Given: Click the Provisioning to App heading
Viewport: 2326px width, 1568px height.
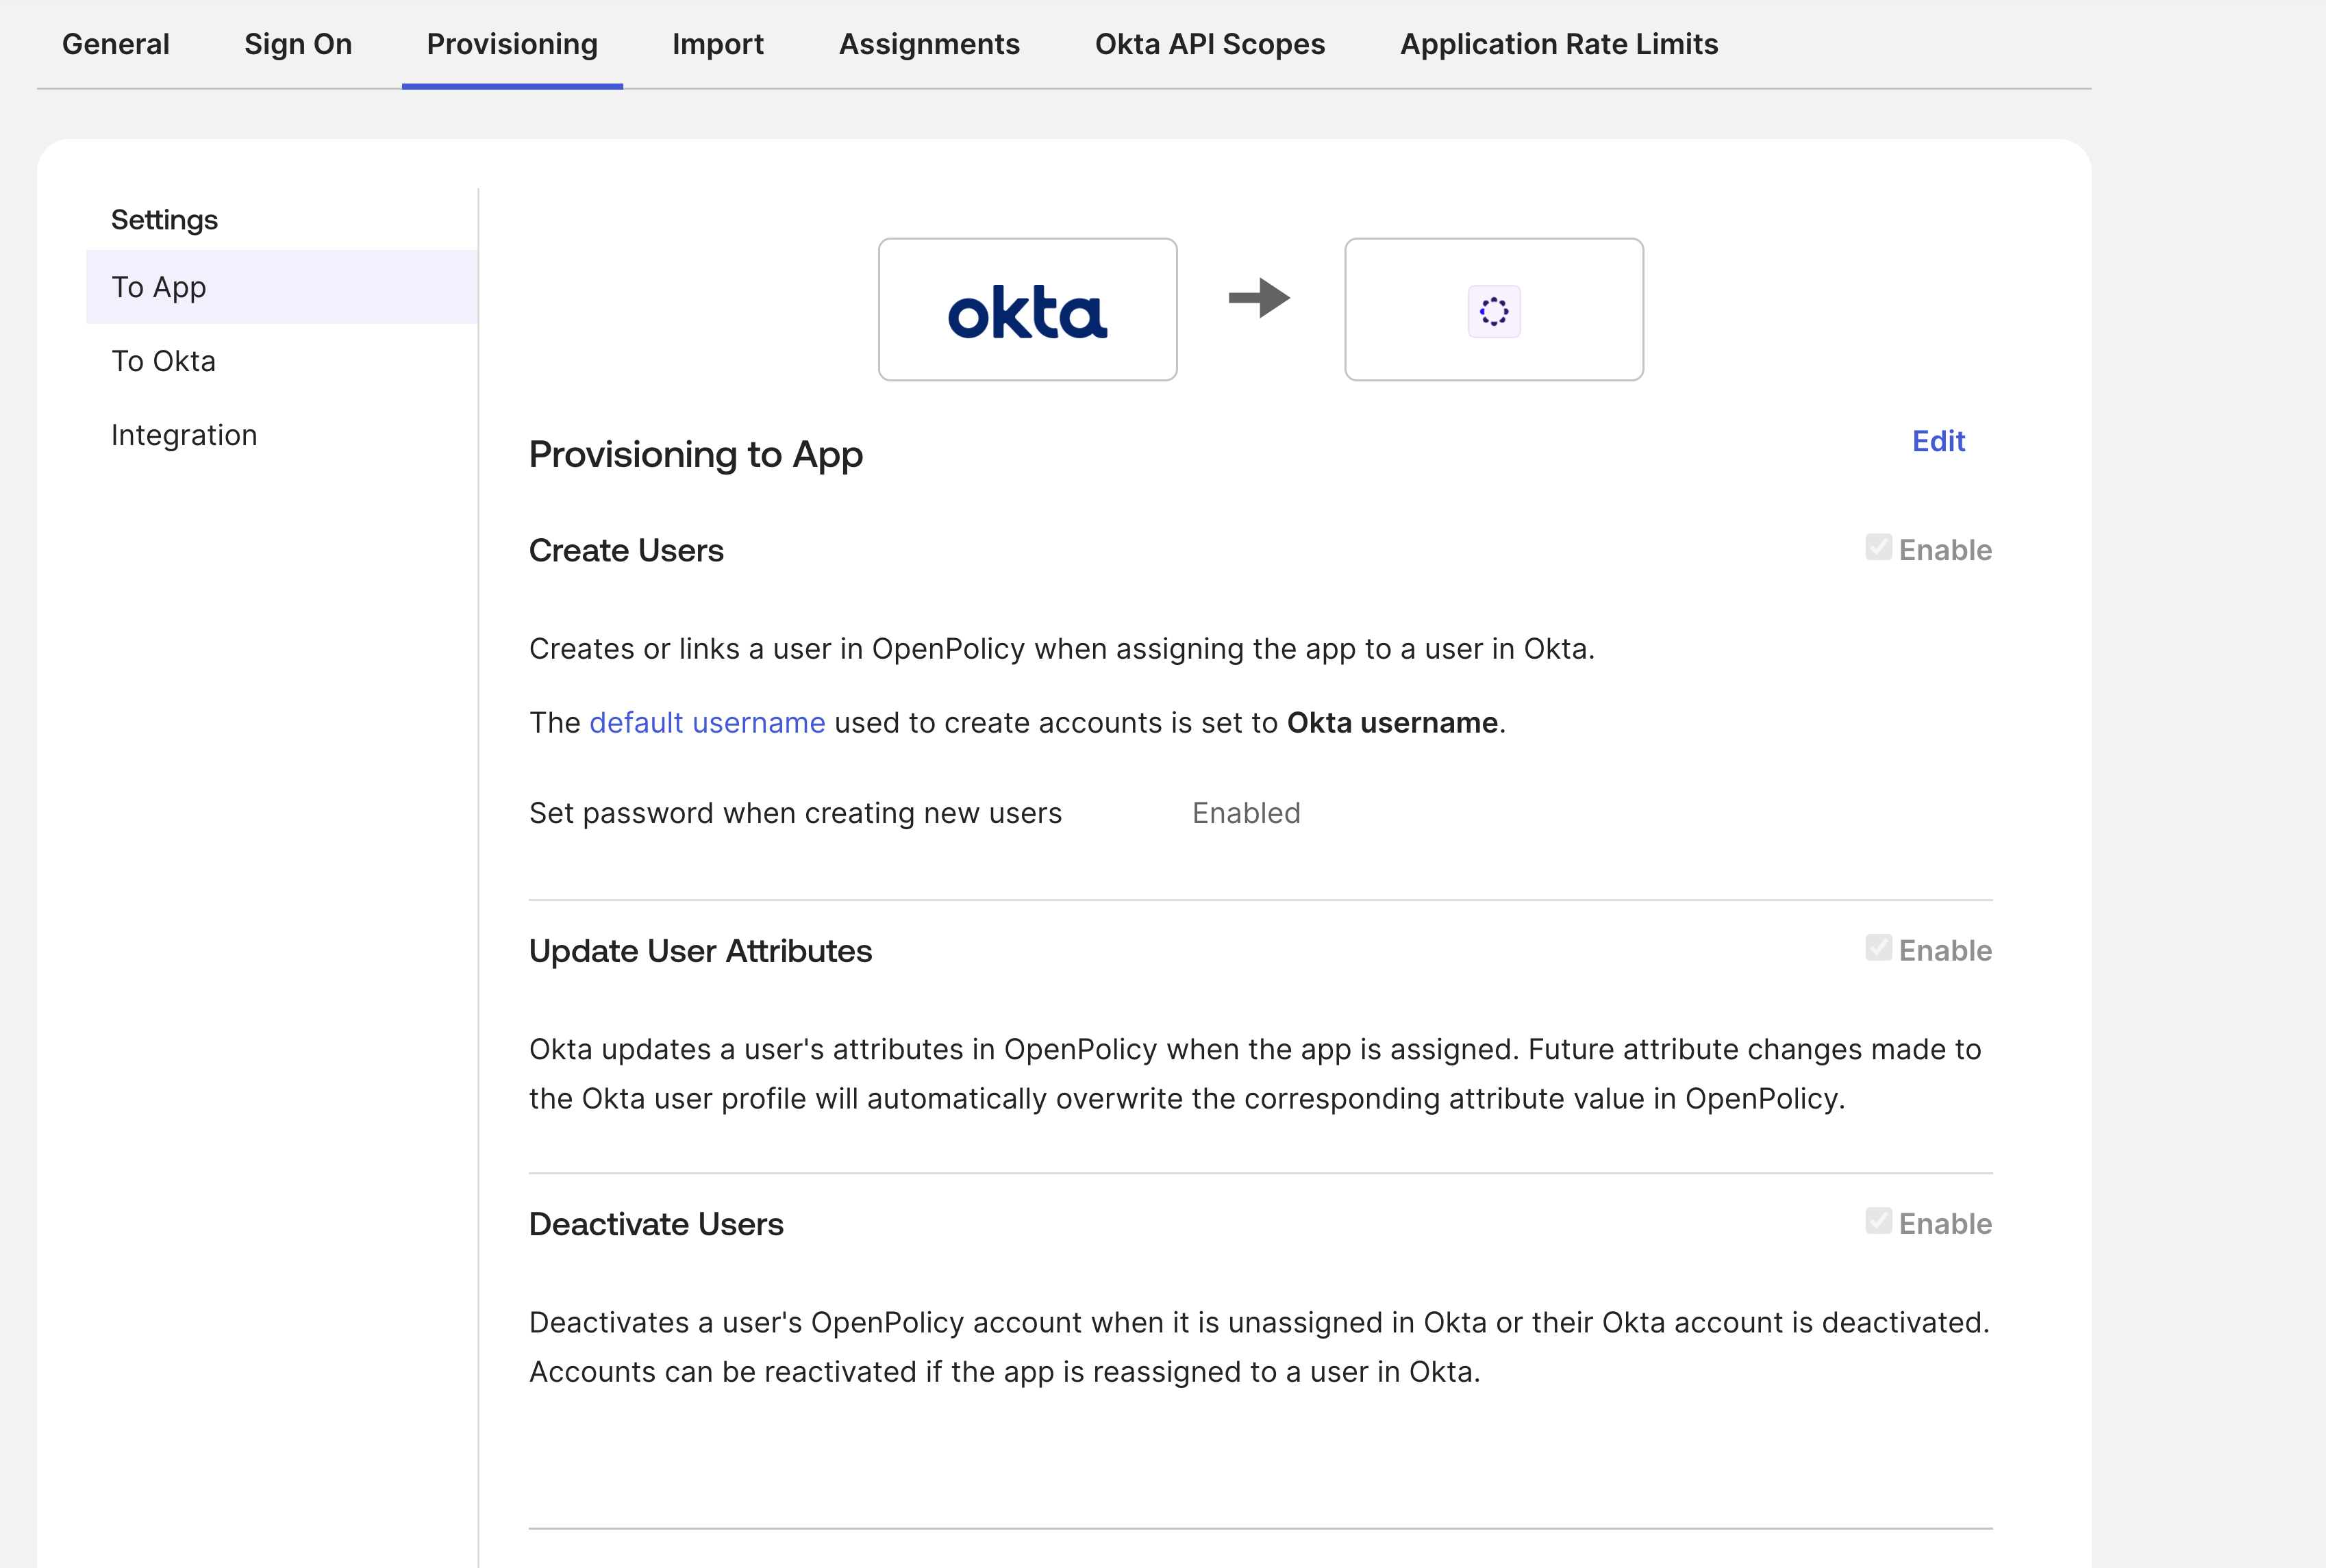Looking at the screenshot, I should click(x=695, y=455).
